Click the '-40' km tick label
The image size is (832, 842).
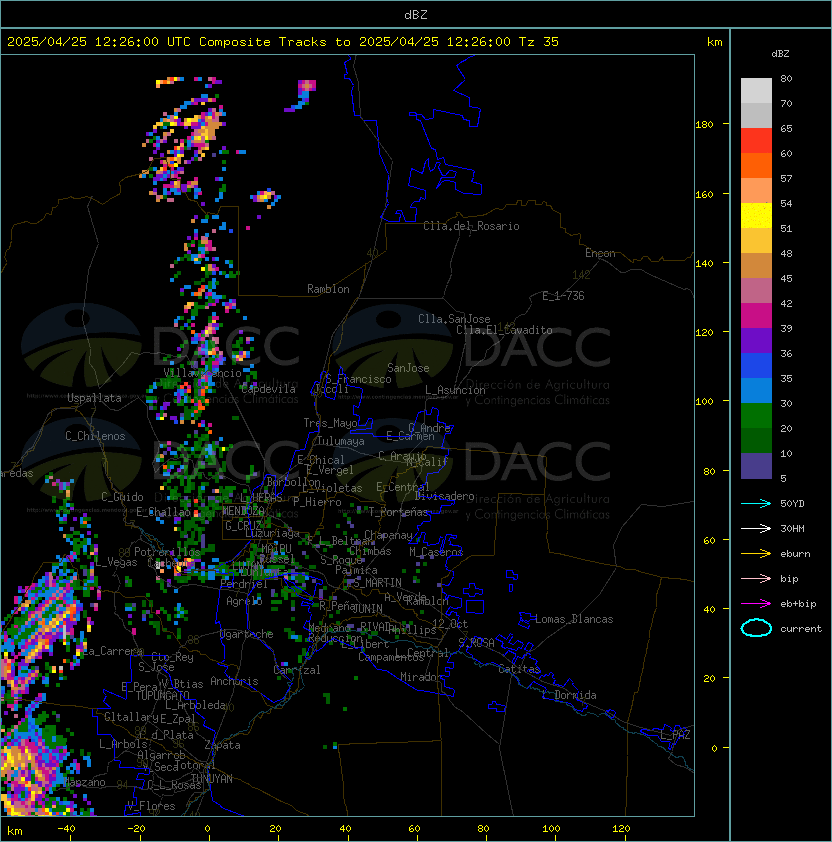tap(67, 829)
